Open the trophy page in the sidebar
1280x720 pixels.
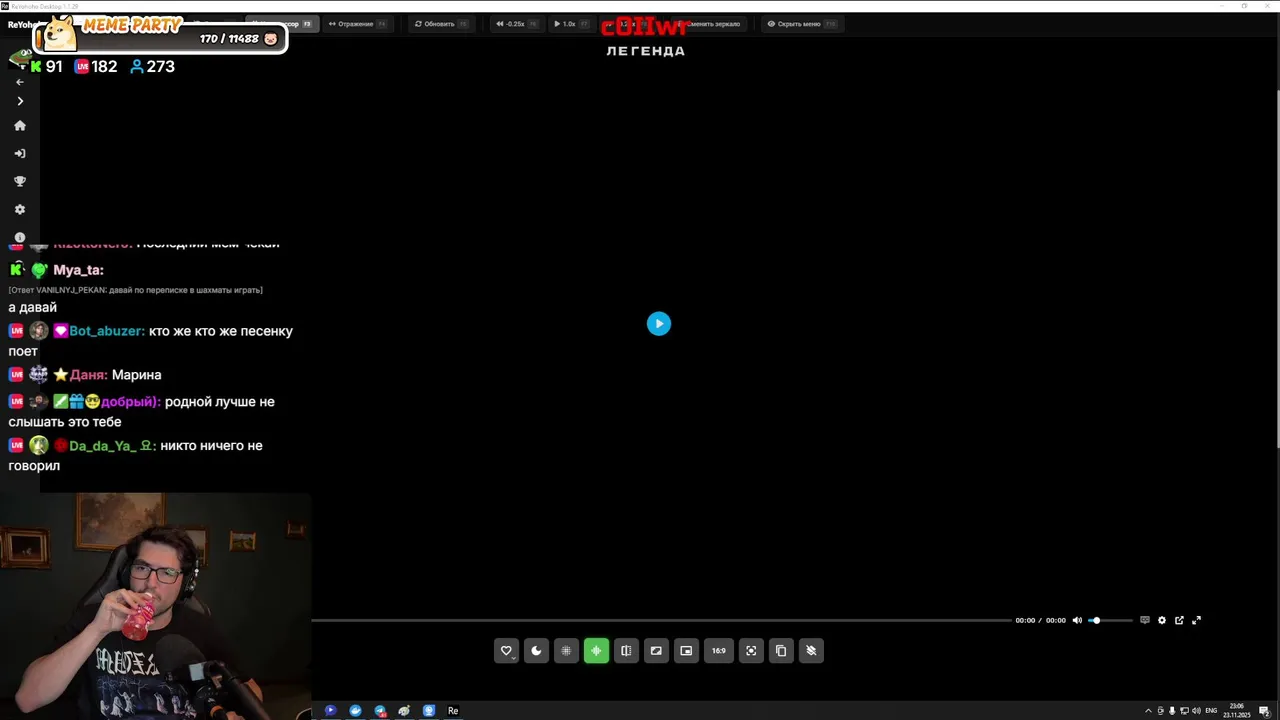pyautogui.click(x=19, y=182)
